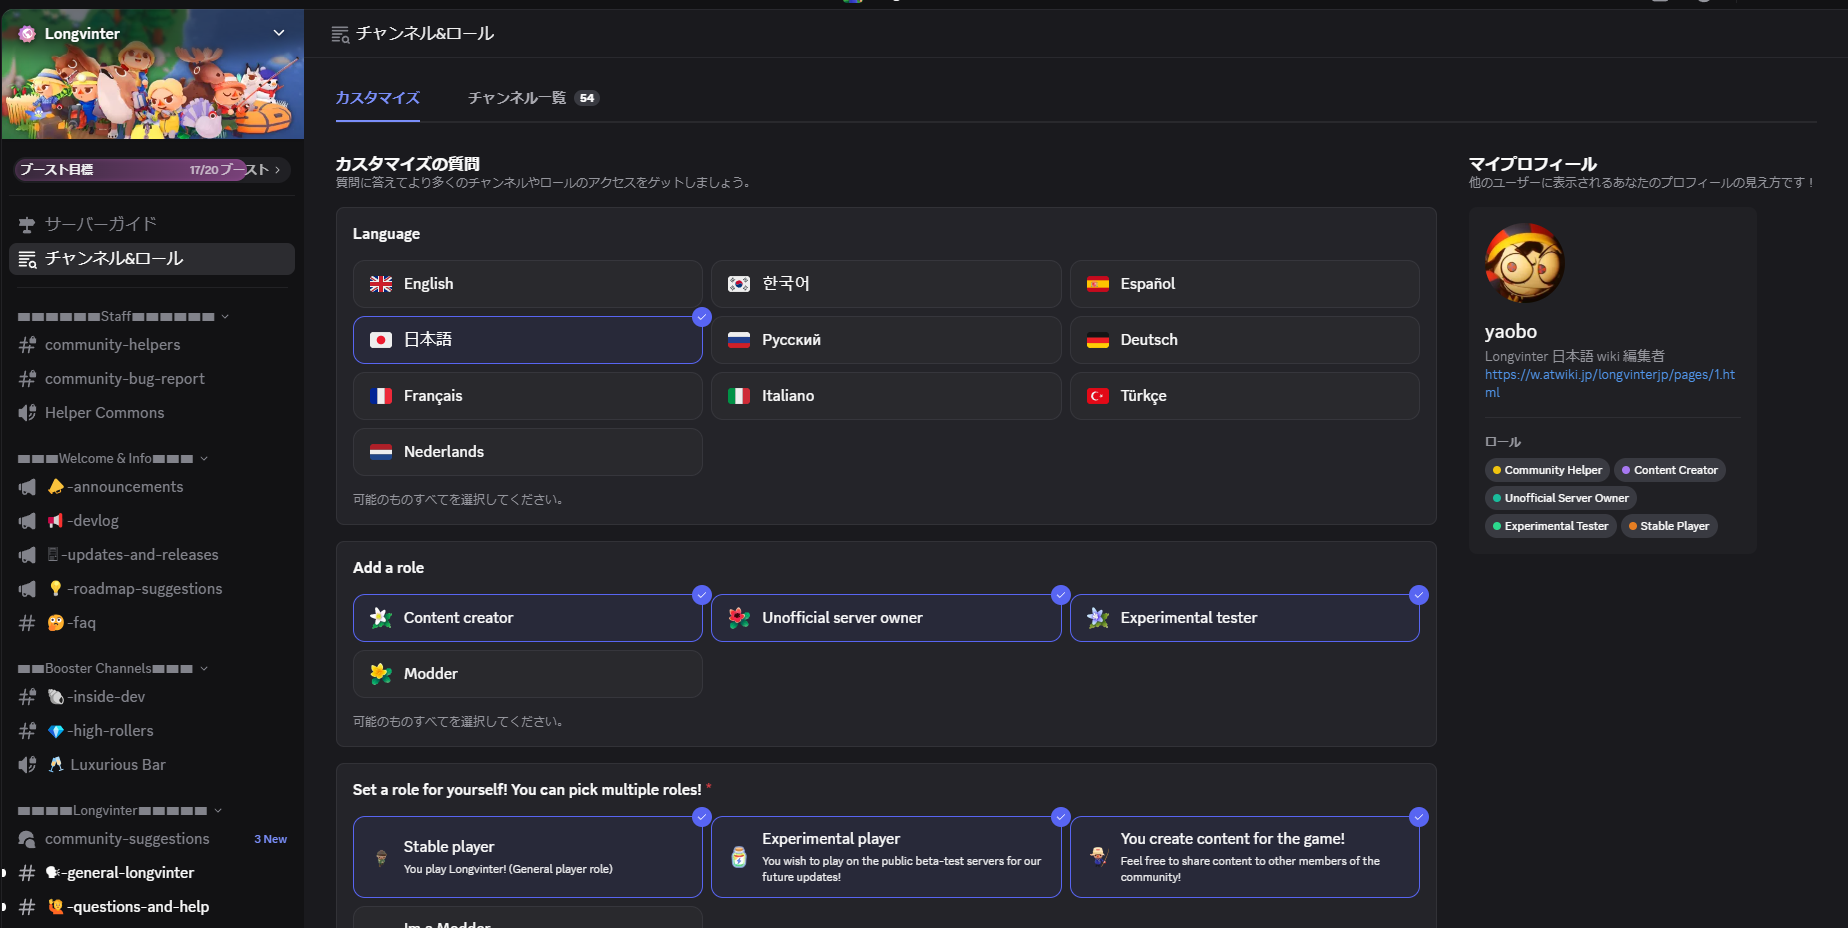
Task: Click the signpost icon of サーバーガイド
Action: click(x=27, y=224)
